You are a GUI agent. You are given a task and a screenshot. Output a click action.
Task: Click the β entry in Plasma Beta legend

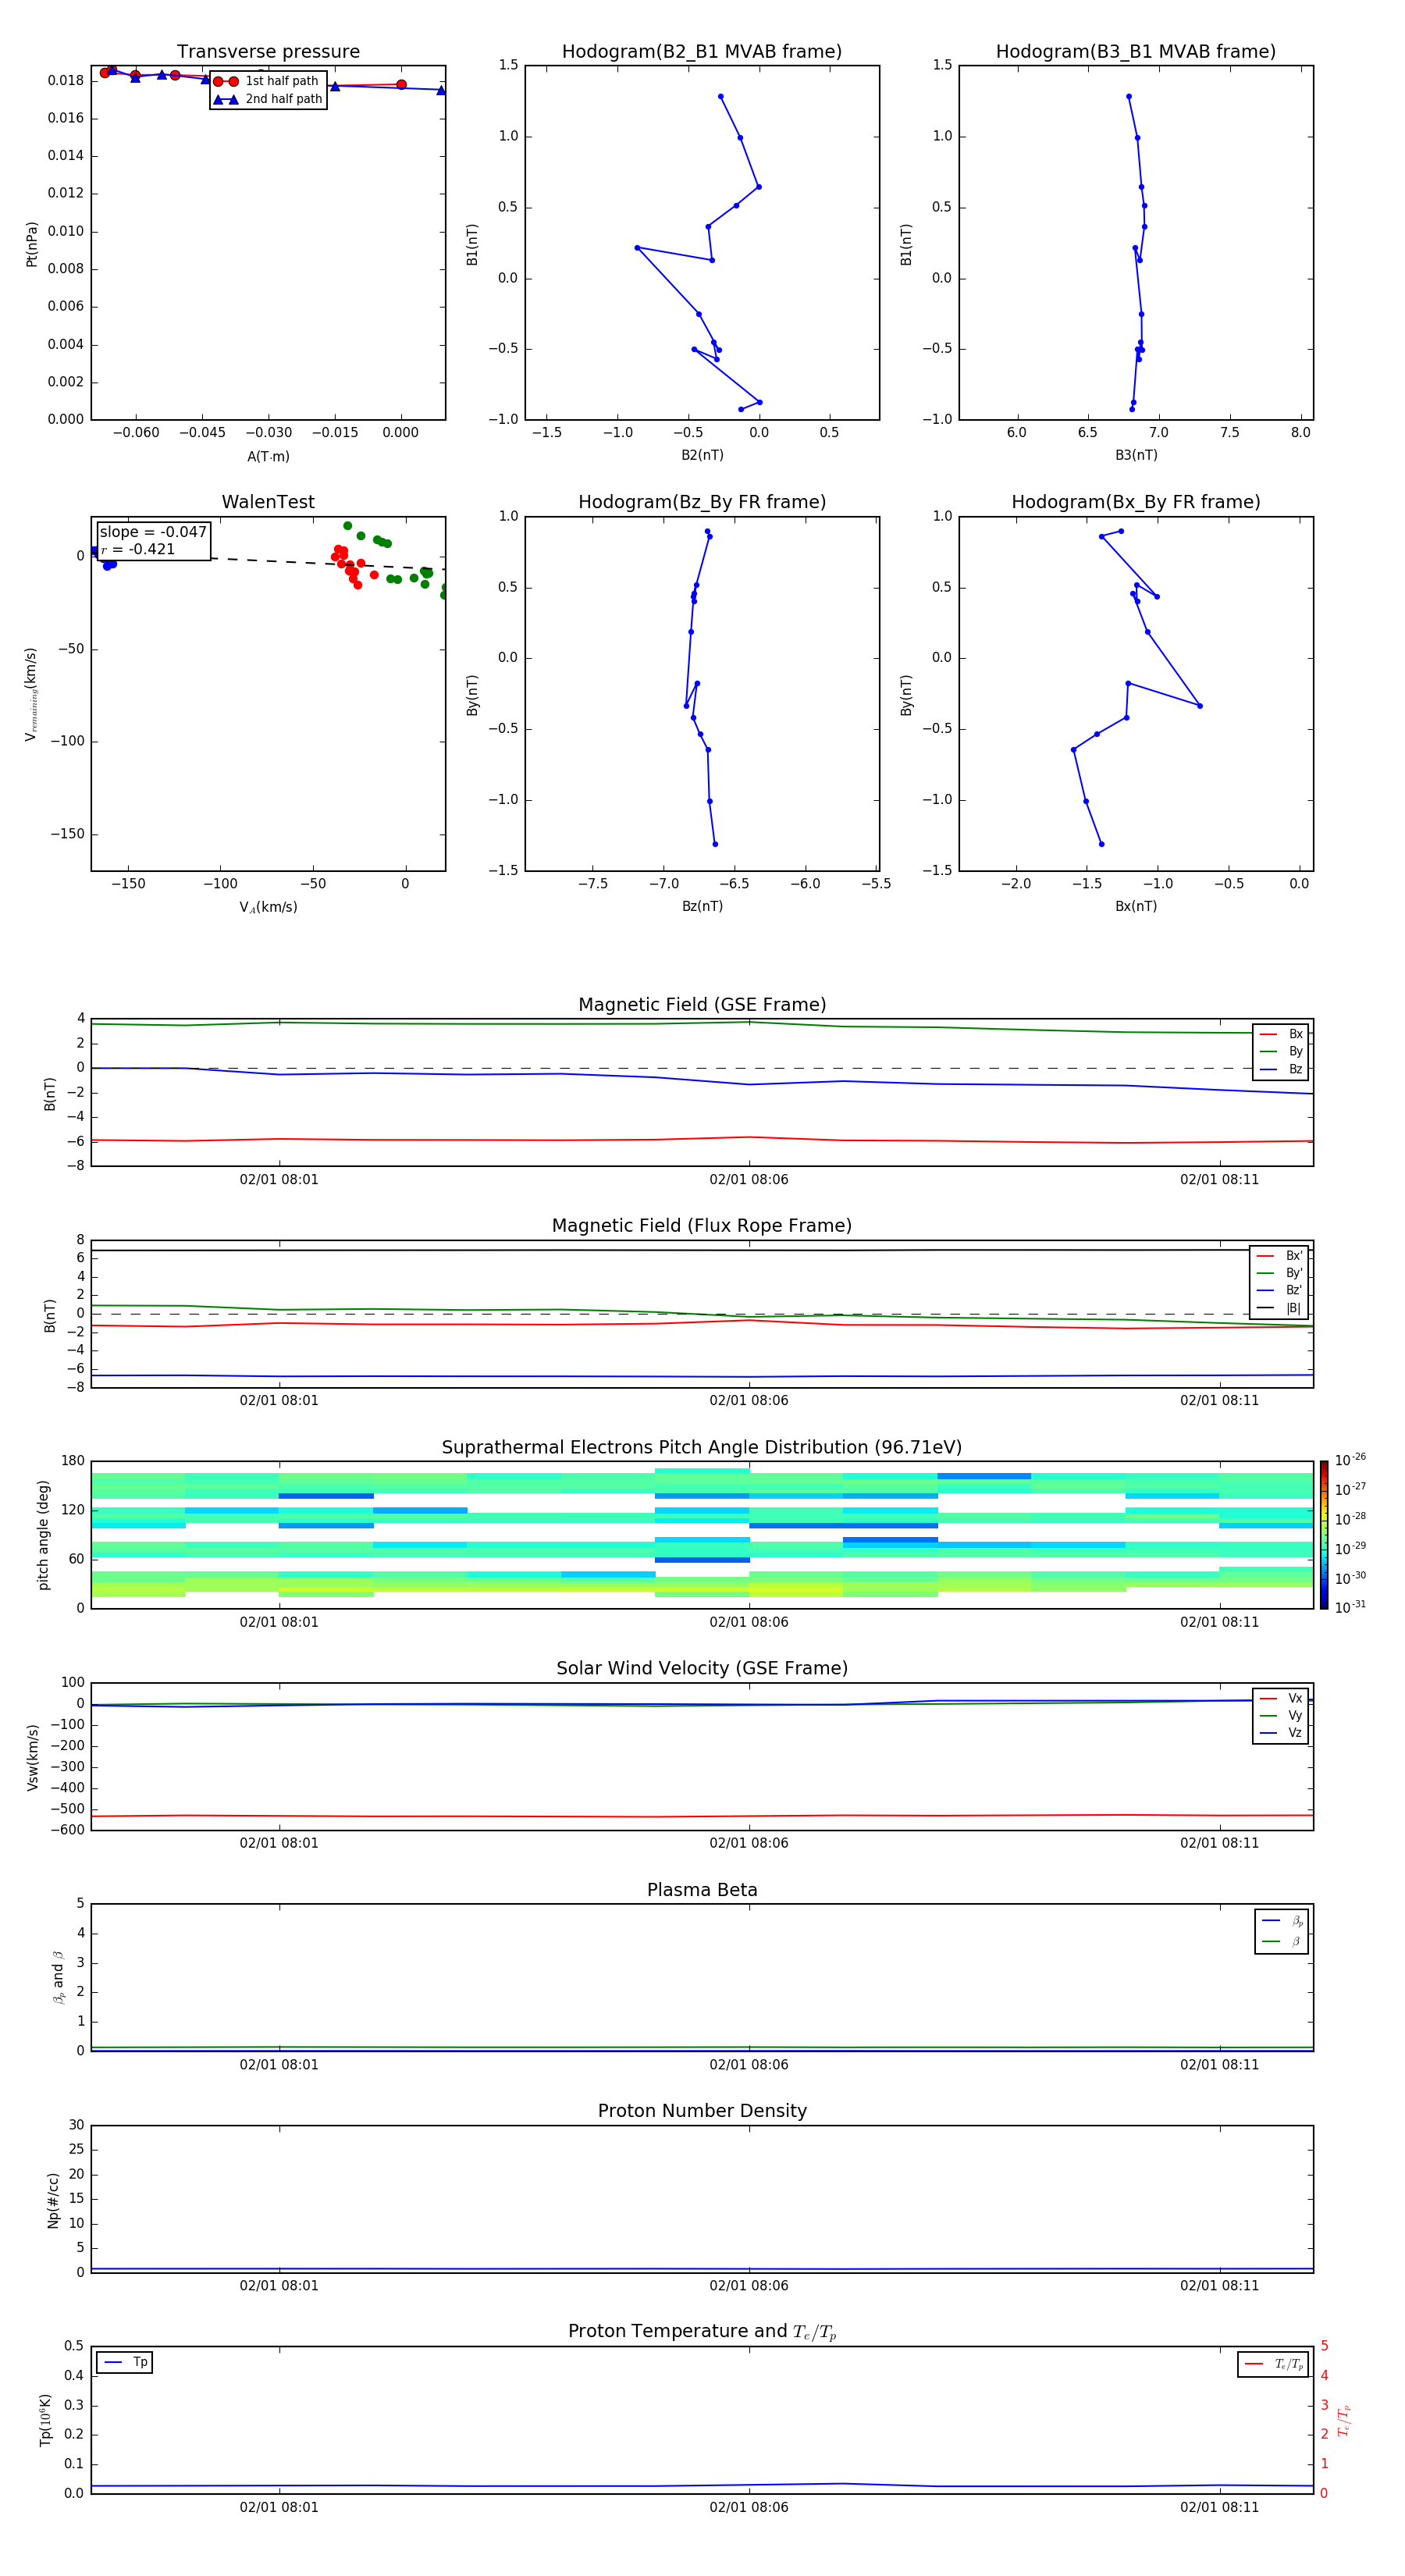click(1282, 1941)
